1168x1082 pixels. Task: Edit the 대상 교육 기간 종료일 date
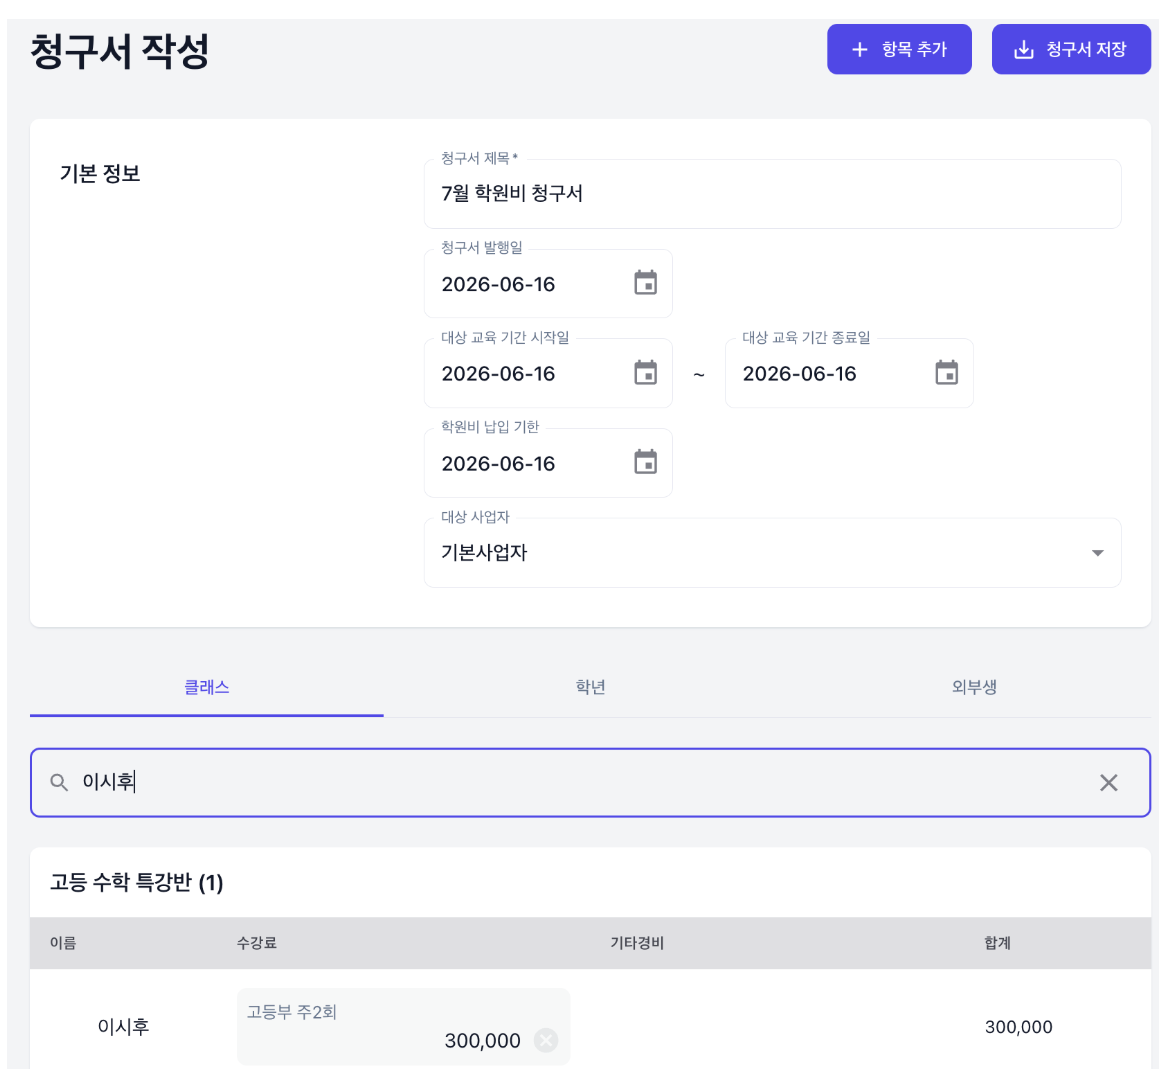click(x=849, y=373)
